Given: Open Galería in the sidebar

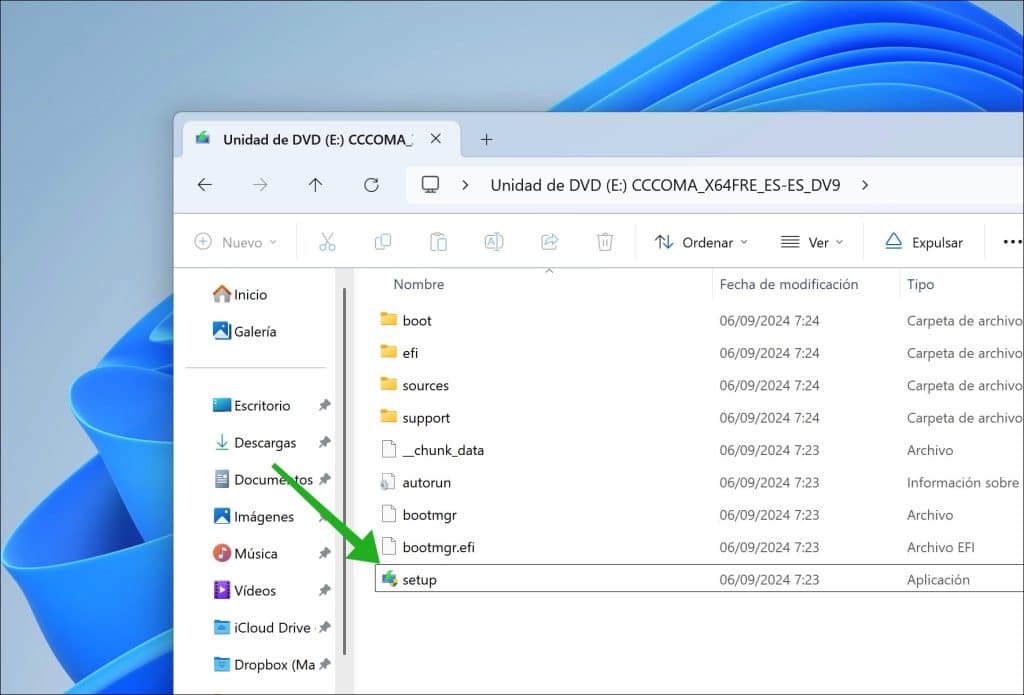Looking at the screenshot, I should (244, 331).
